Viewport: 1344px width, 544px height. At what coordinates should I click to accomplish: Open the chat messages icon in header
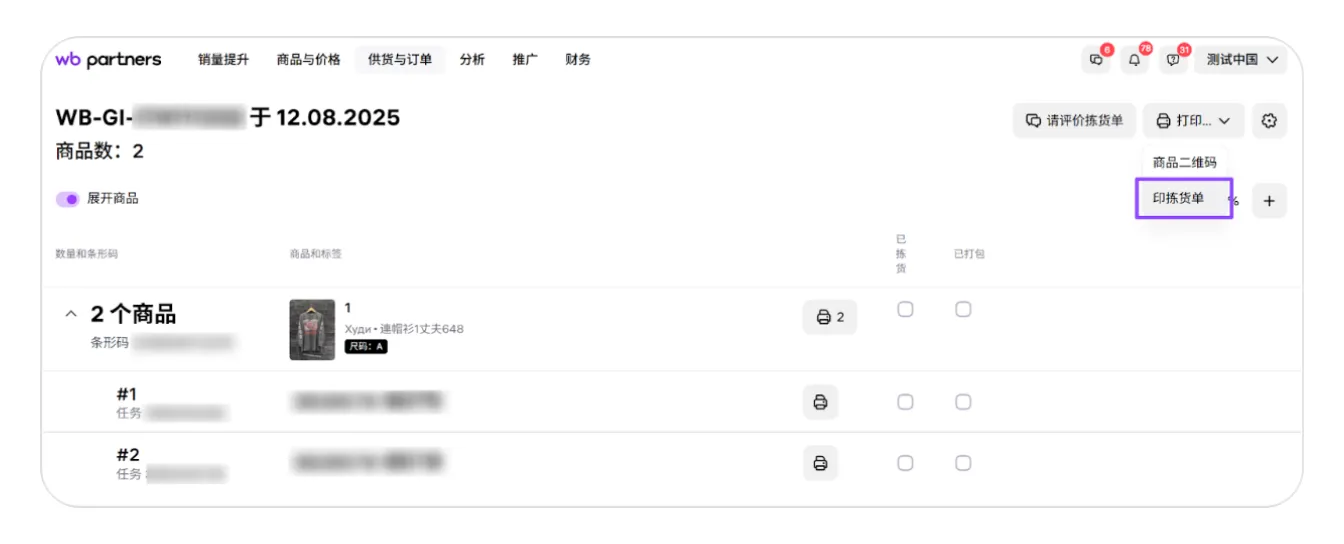(x=1097, y=60)
